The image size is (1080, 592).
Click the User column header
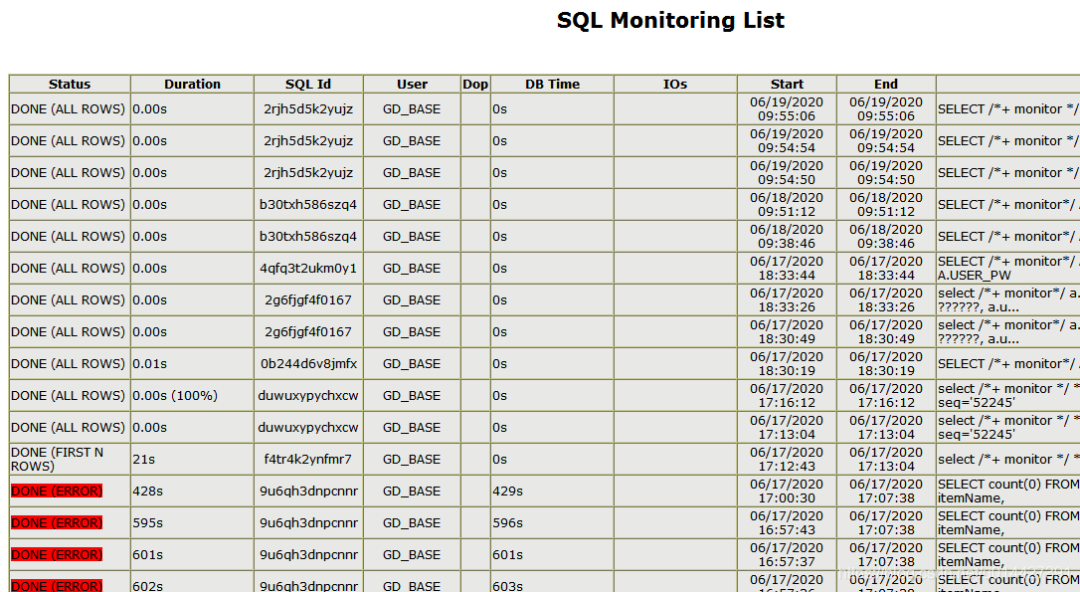[412, 84]
